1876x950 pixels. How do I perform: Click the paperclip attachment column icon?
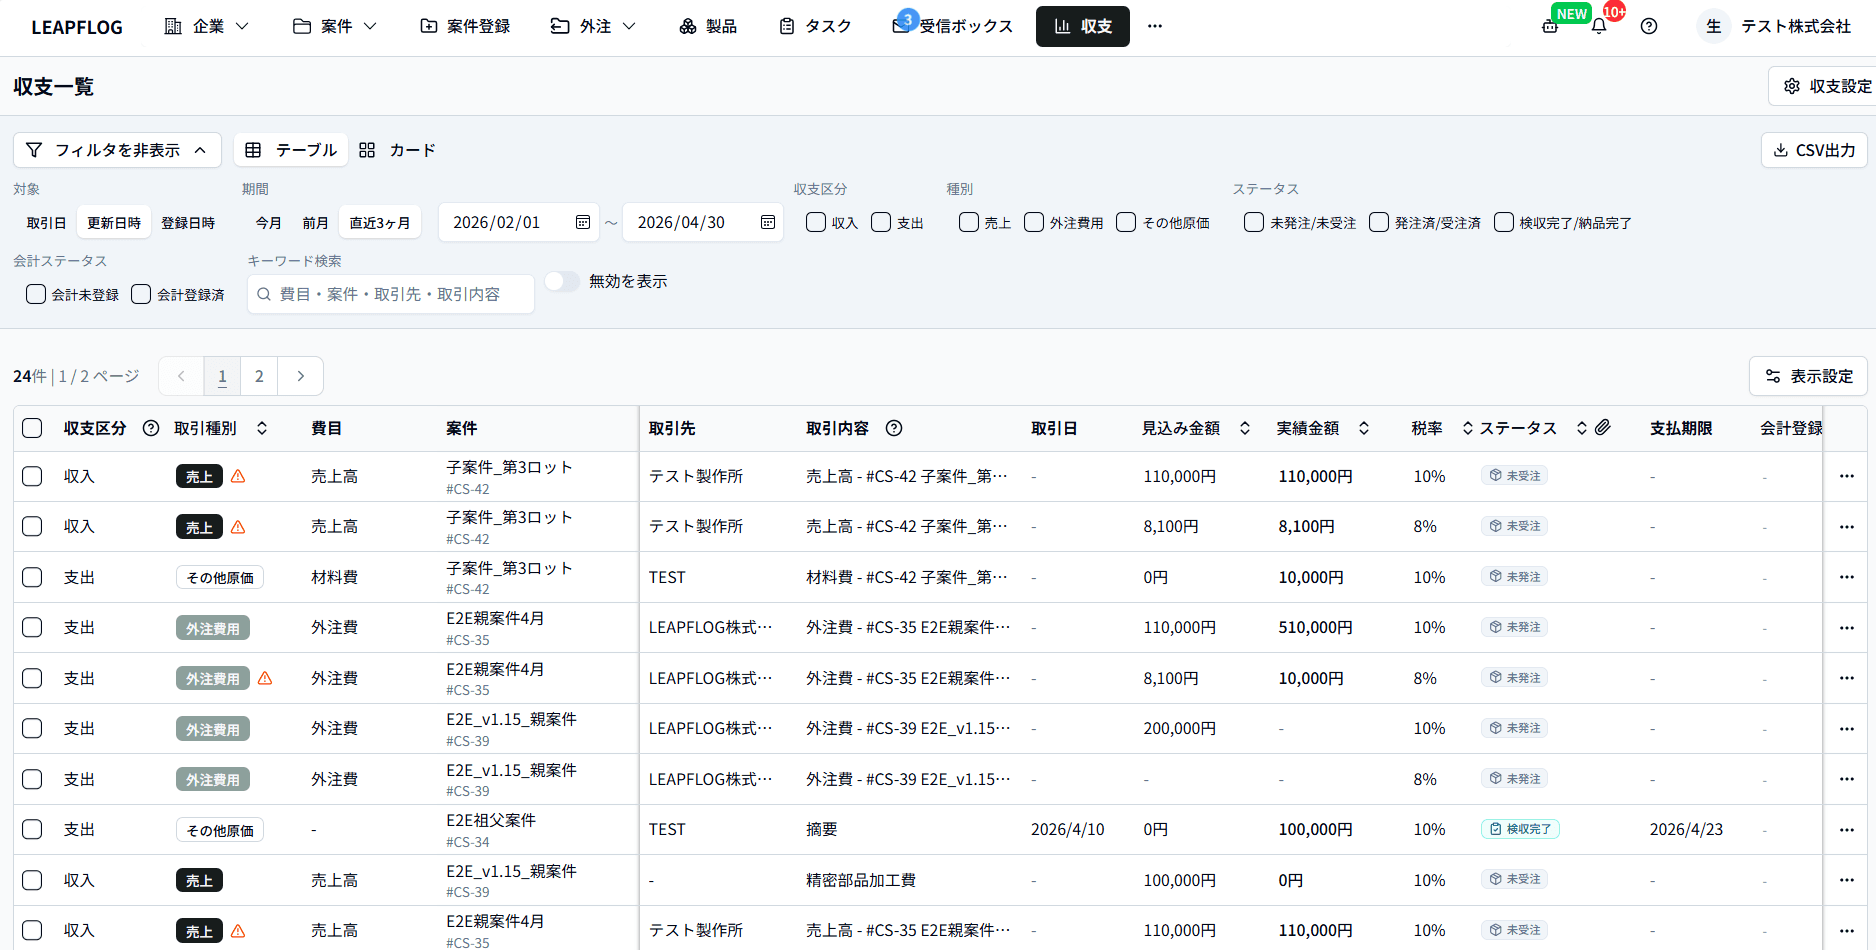pos(1603,428)
